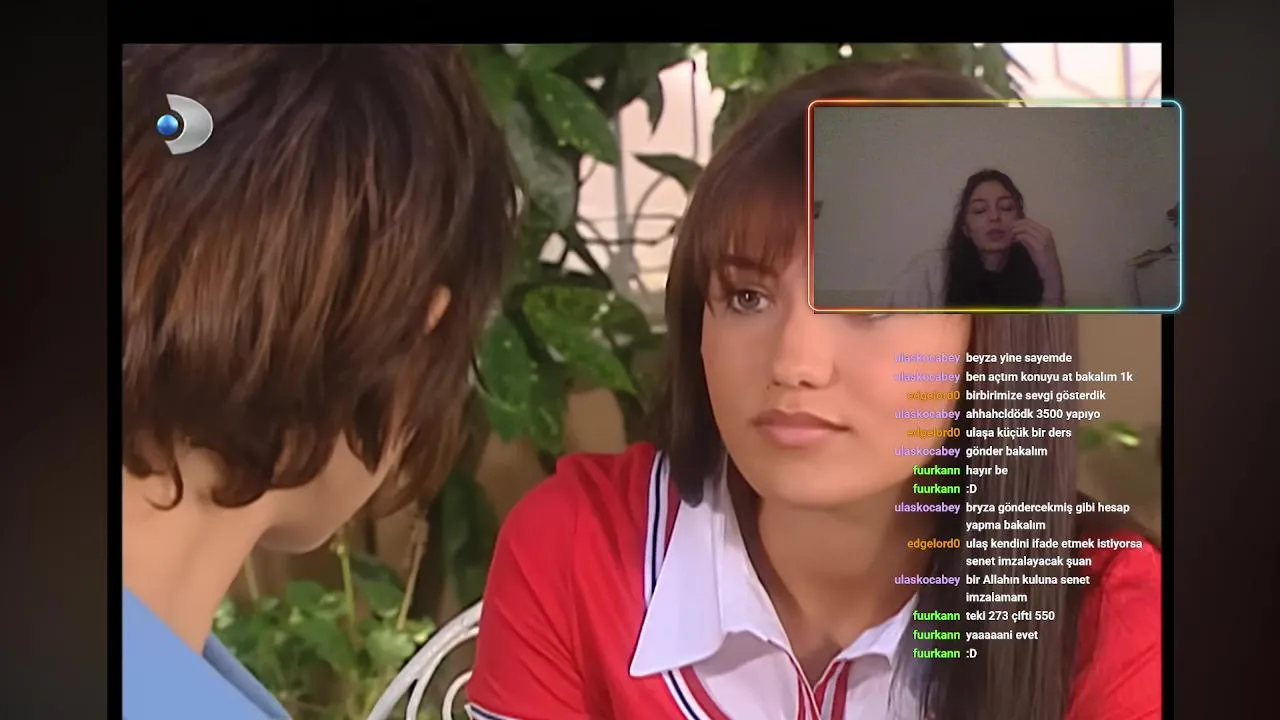1280x720 pixels.
Task: Select message "birbirimize sevgi gösterdik"
Action: pyautogui.click(x=1035, y=395)
